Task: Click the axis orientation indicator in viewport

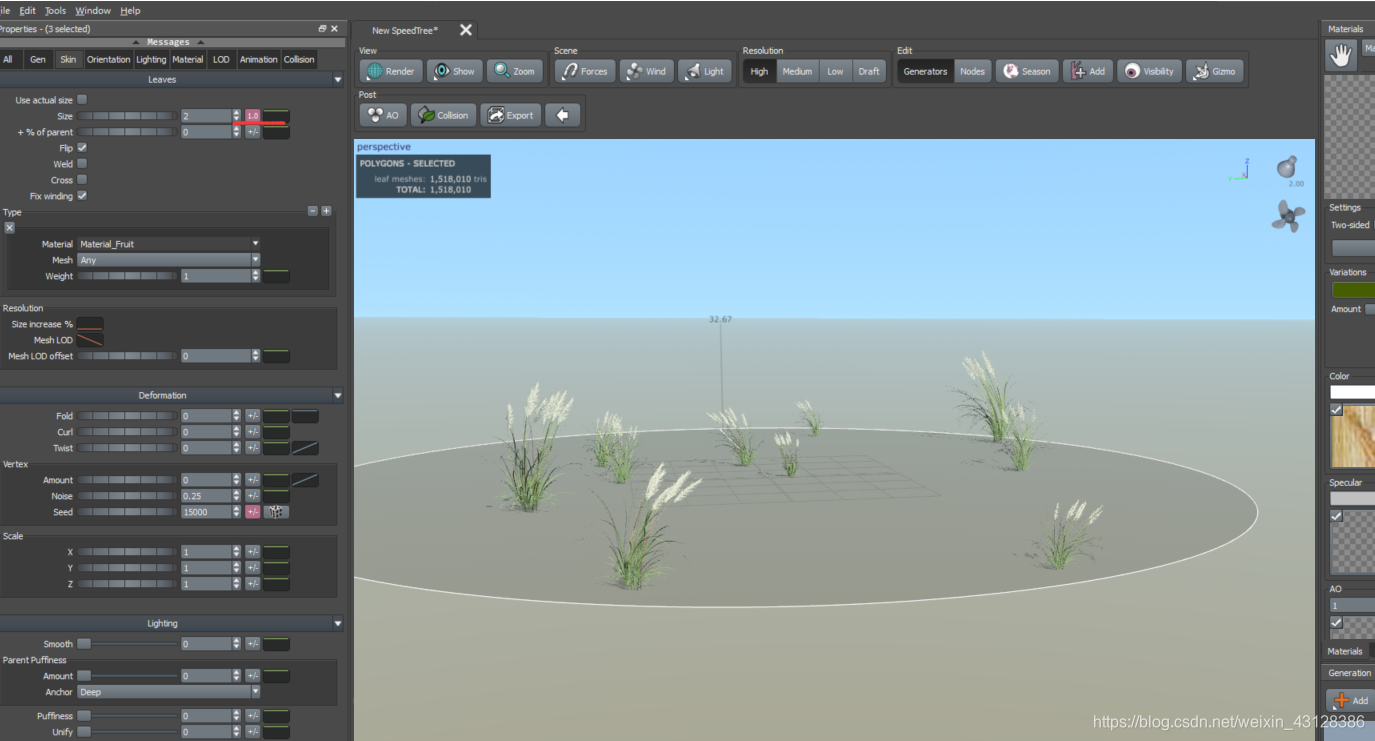Action: click(1240, 170)
